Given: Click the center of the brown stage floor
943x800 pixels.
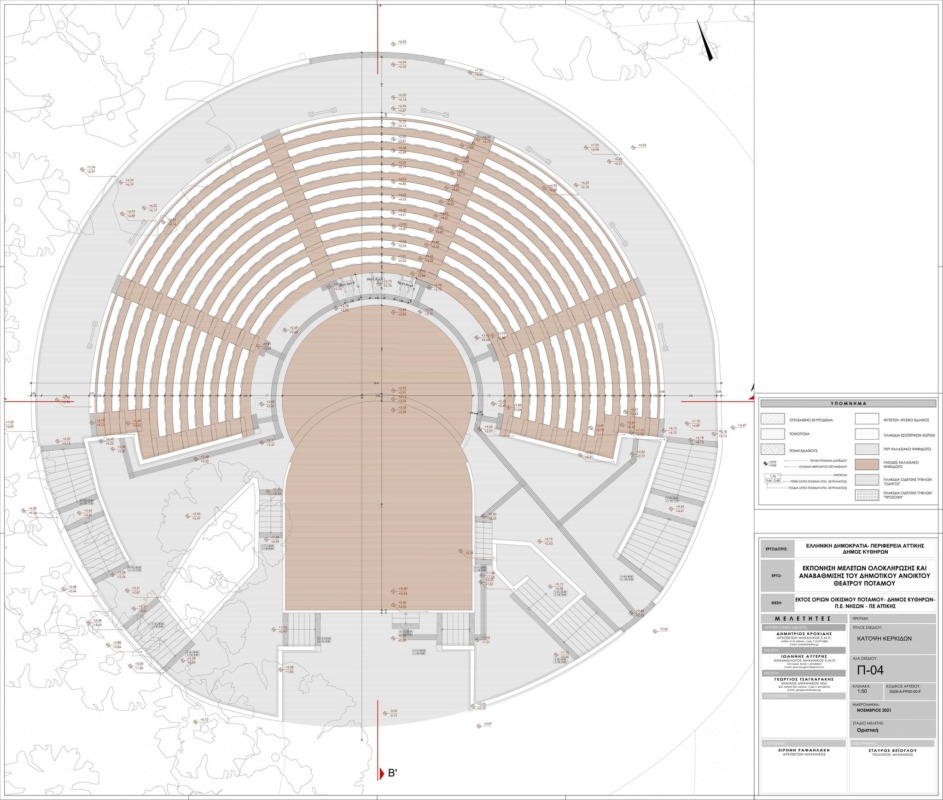Looking at the screenshot, I should (375, 460).
